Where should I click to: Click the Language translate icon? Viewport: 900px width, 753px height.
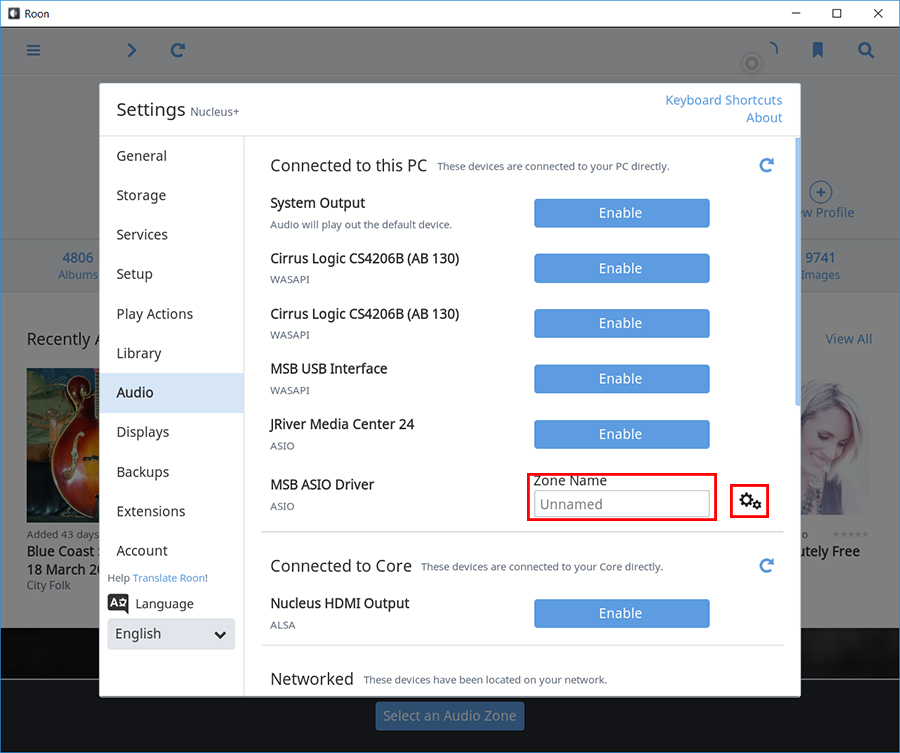118,603
